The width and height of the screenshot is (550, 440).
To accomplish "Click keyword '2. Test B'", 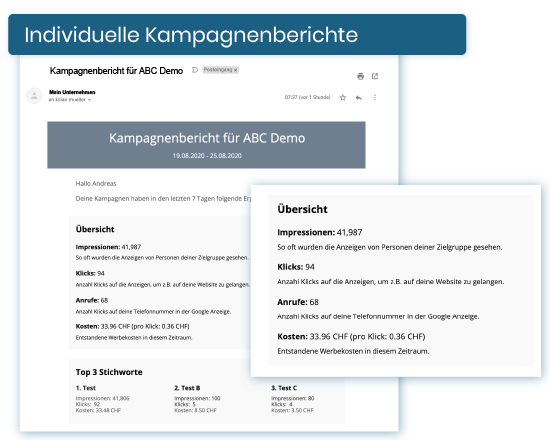I will (x=187, y=388).
